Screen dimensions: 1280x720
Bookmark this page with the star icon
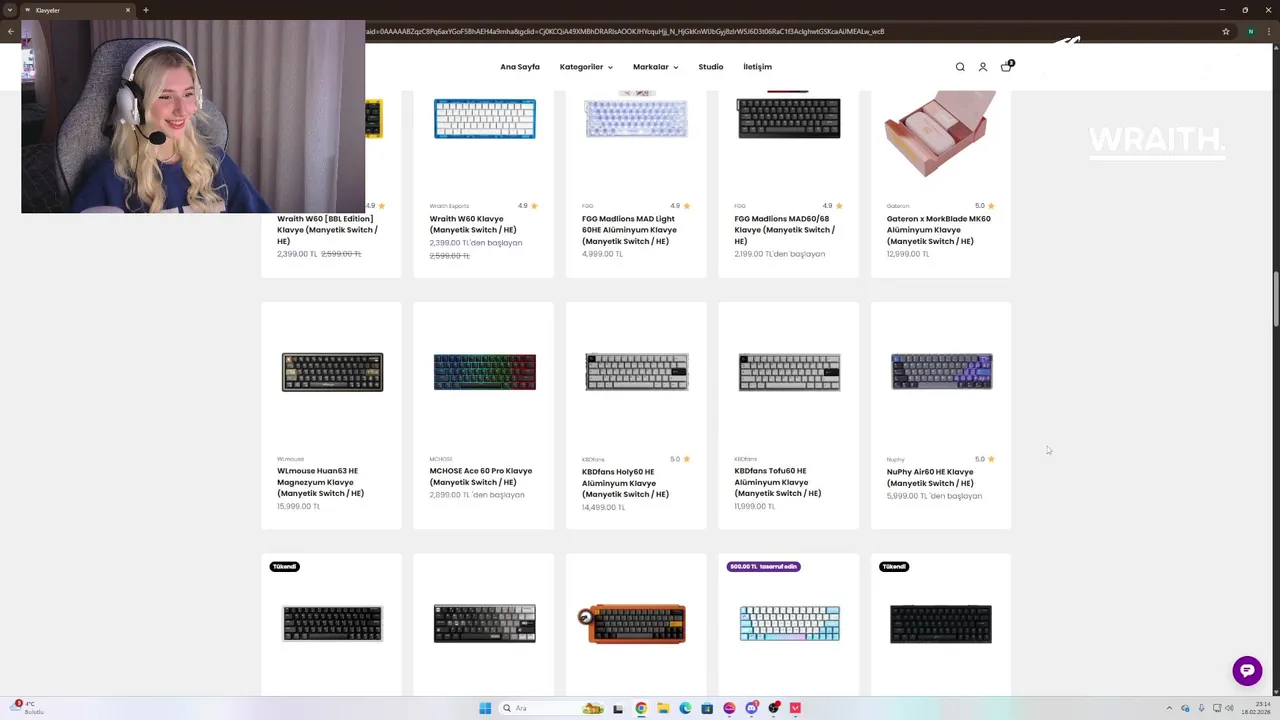click(1226, 31)
